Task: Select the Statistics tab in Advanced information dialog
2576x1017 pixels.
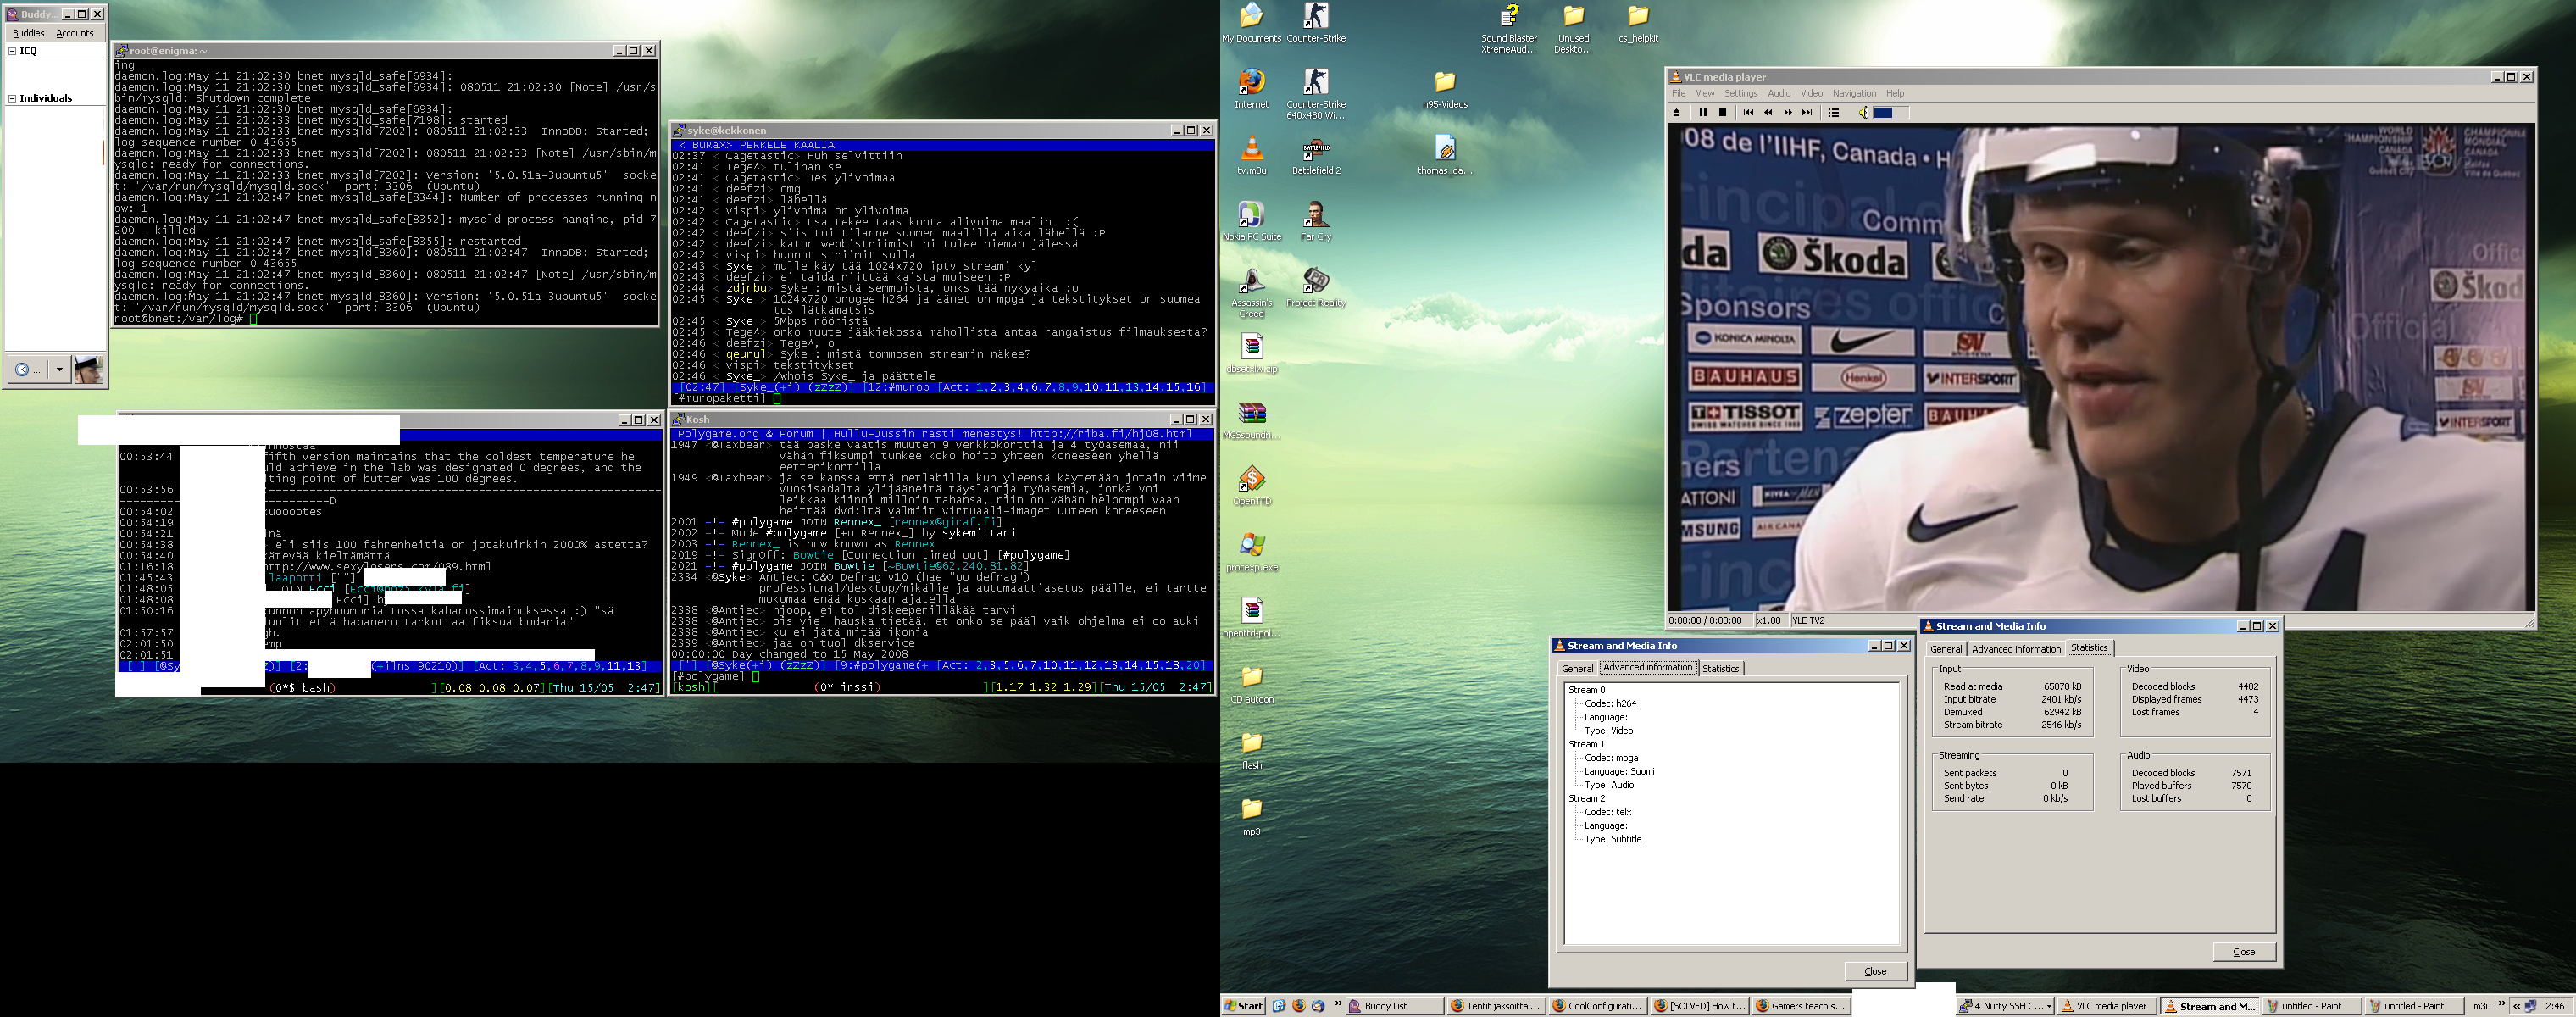Action: click(x=1720, y=669)
